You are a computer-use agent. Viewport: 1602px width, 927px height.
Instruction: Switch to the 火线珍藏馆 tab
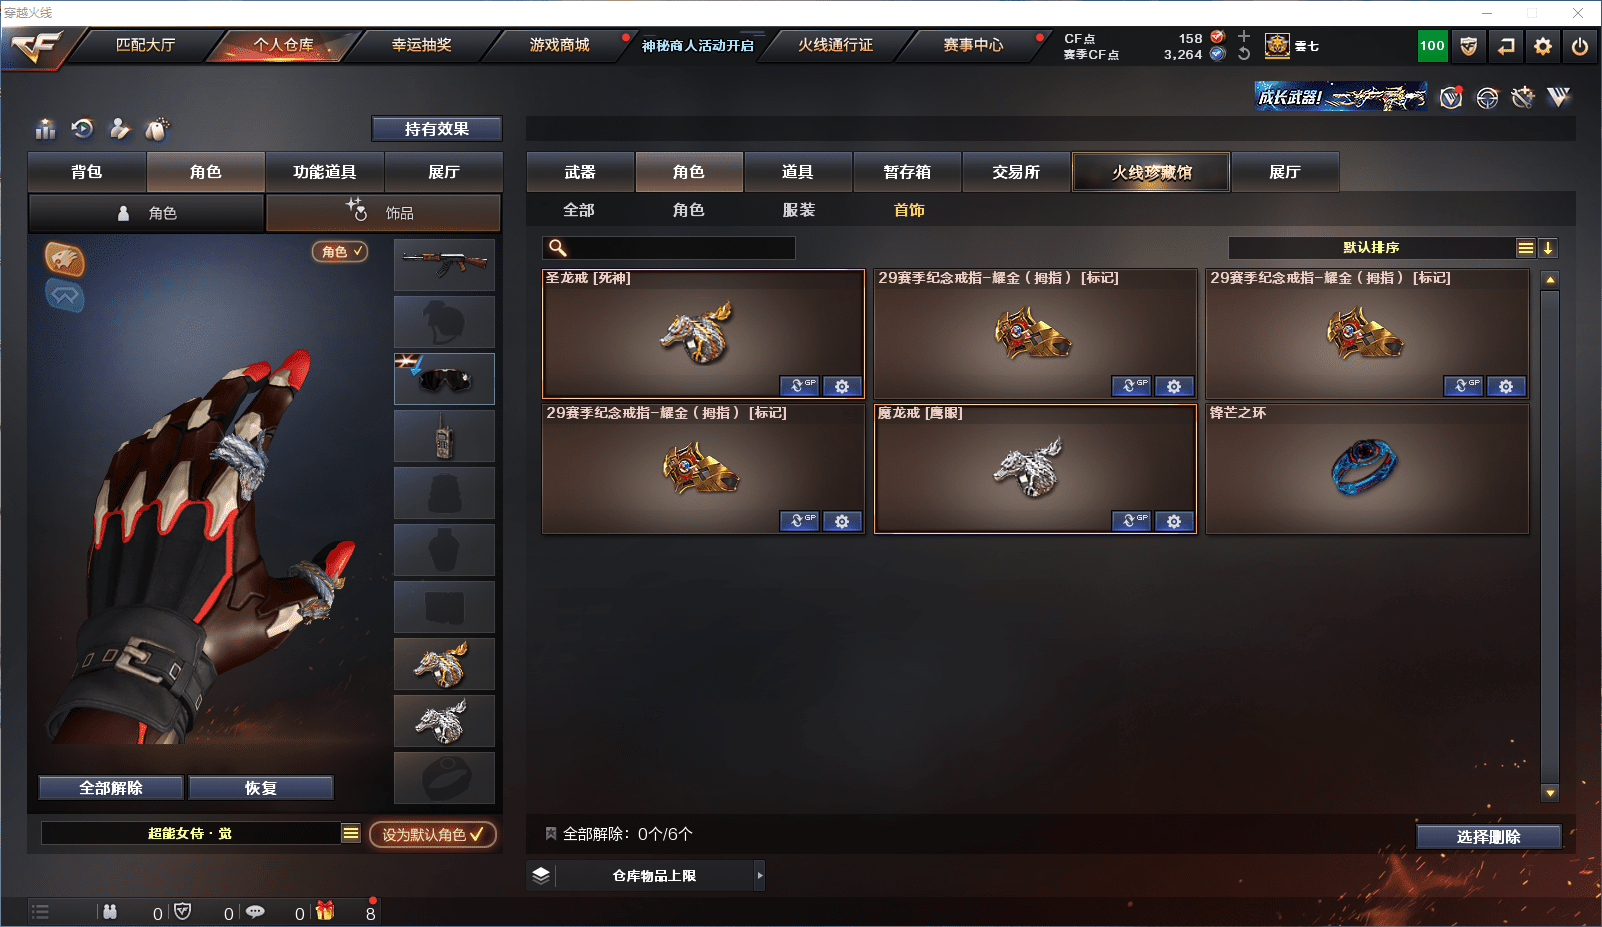[1151, 172]
